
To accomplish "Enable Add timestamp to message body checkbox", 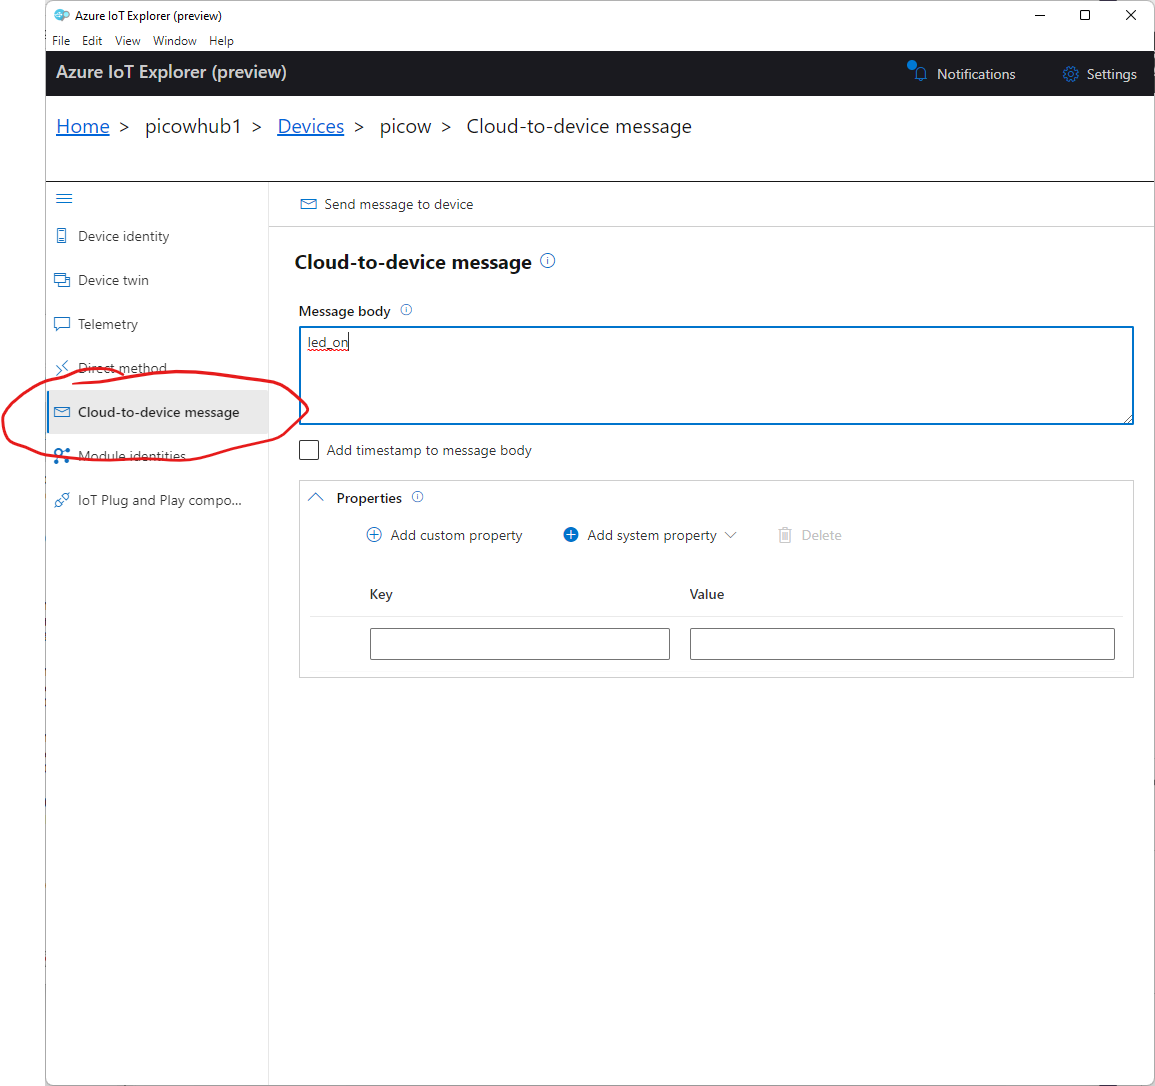I will click(309, 450).
